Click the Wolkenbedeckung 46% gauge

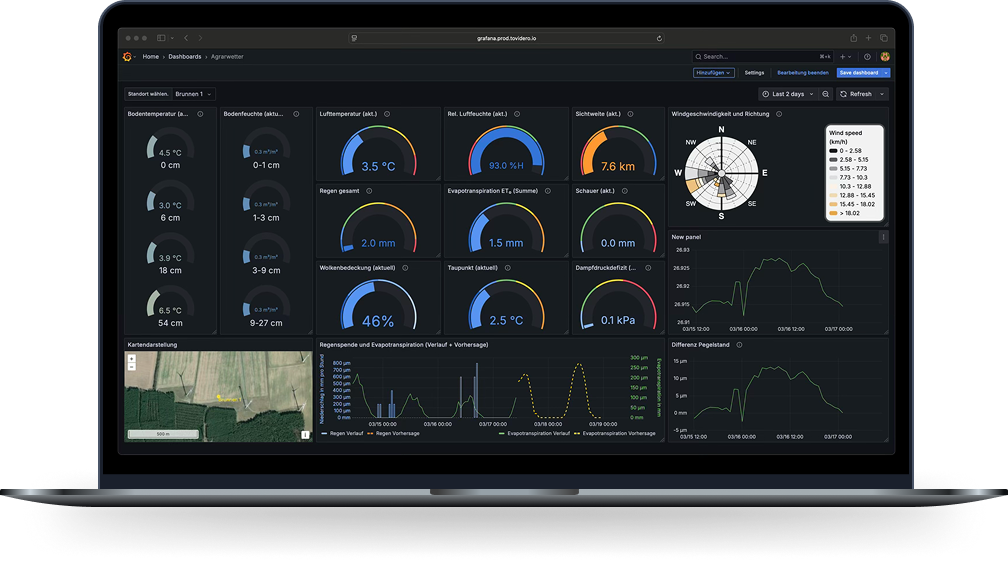point(378,305)
